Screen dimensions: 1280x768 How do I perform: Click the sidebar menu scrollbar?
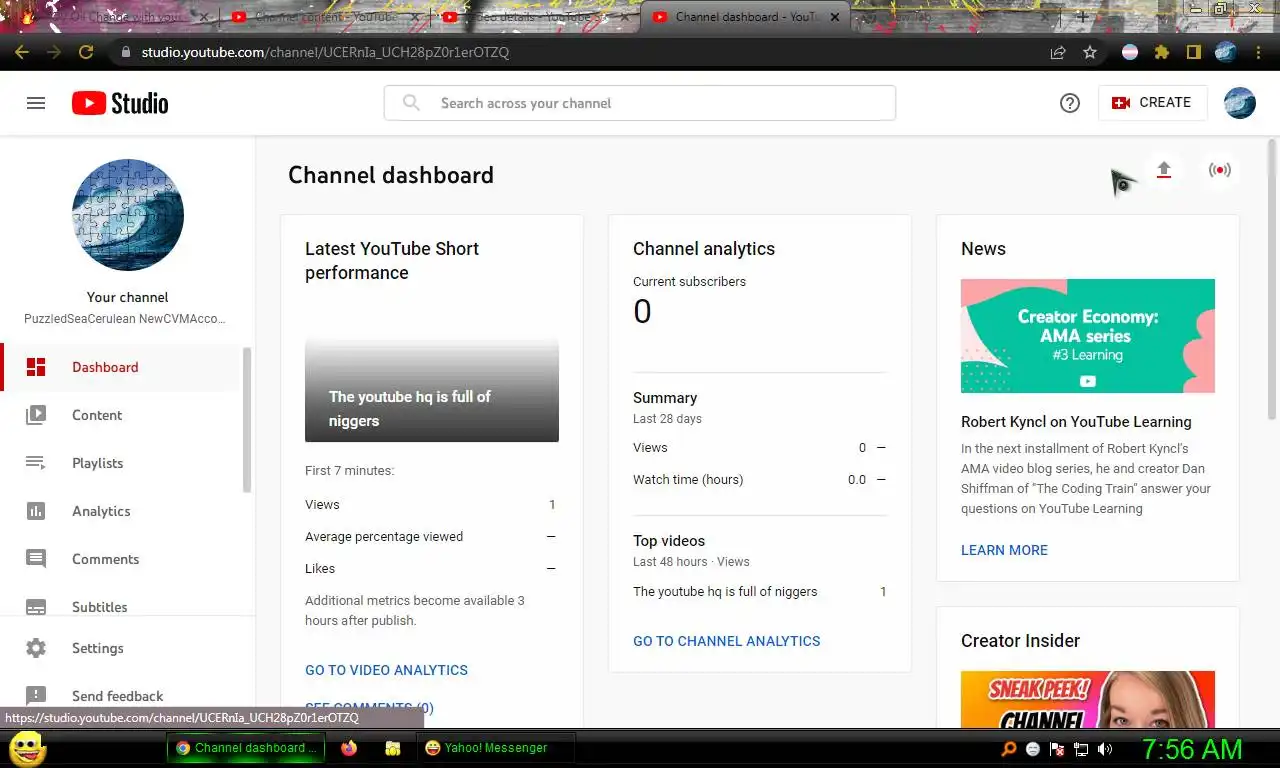[x=247, y=420]
